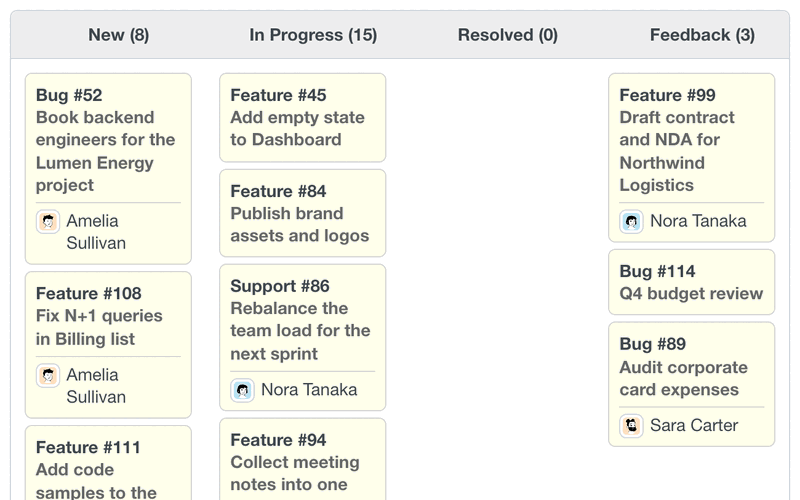Open the Feature #94 card title
Screen dimensions: 800x500
[x=278, y=440]
